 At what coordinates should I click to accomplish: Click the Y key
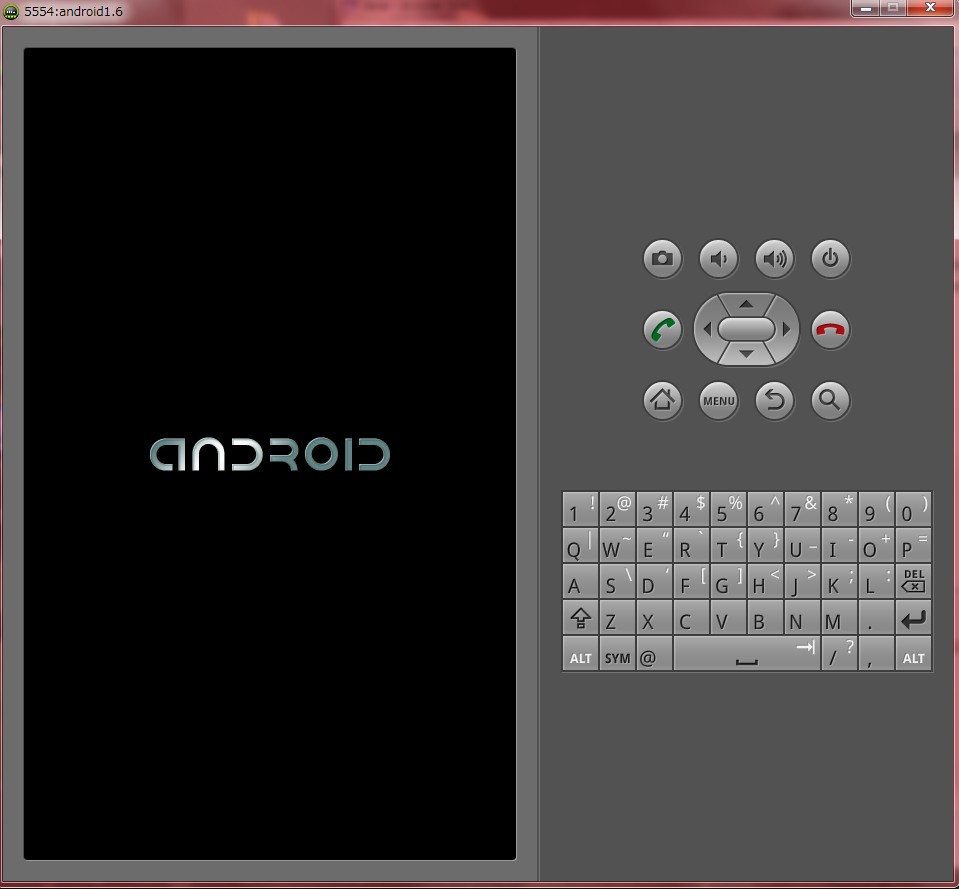[x=765, y=545]
